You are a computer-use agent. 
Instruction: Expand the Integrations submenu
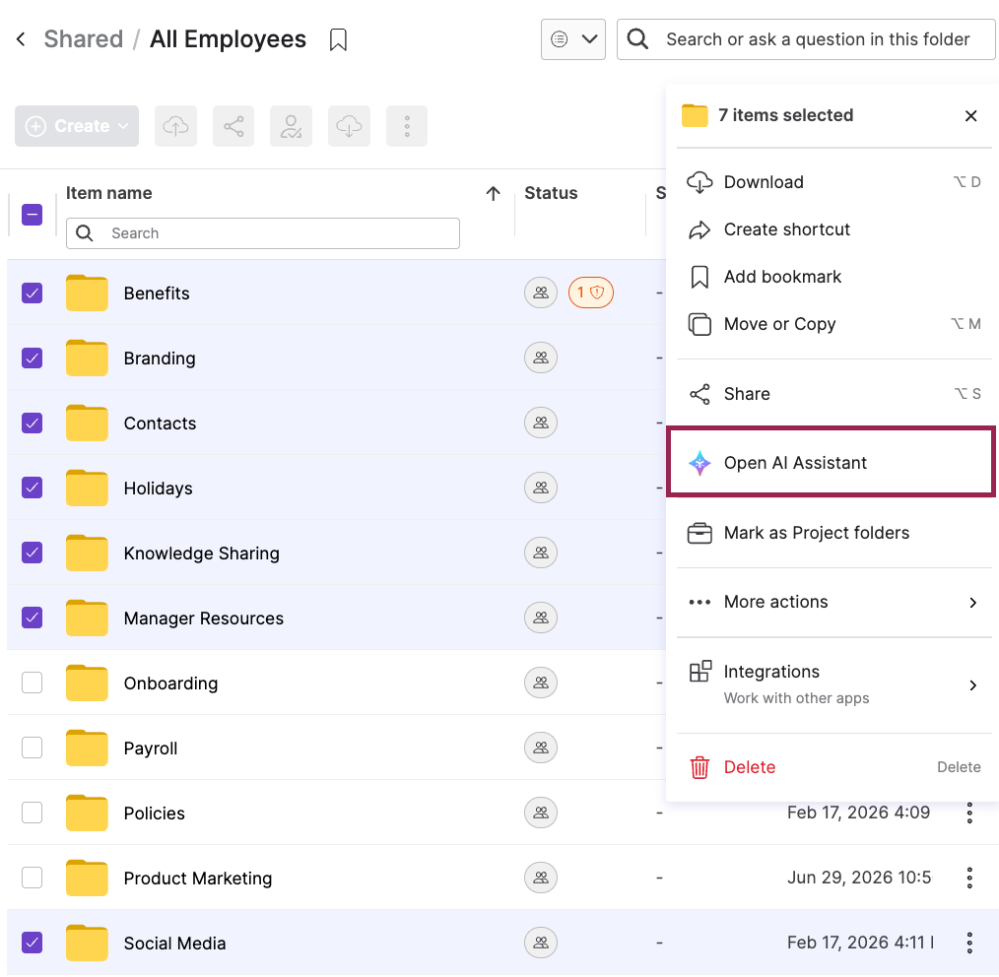click(x=833, y=684)
